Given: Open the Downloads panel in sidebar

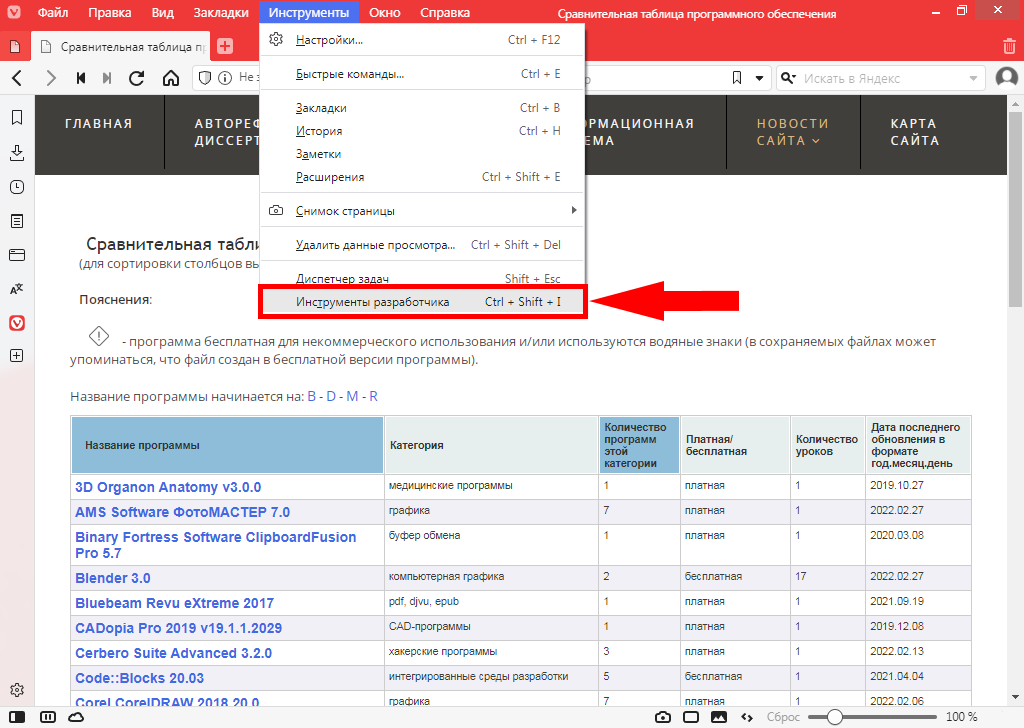Looking at the screenshot, I should [x=17, y=153].
